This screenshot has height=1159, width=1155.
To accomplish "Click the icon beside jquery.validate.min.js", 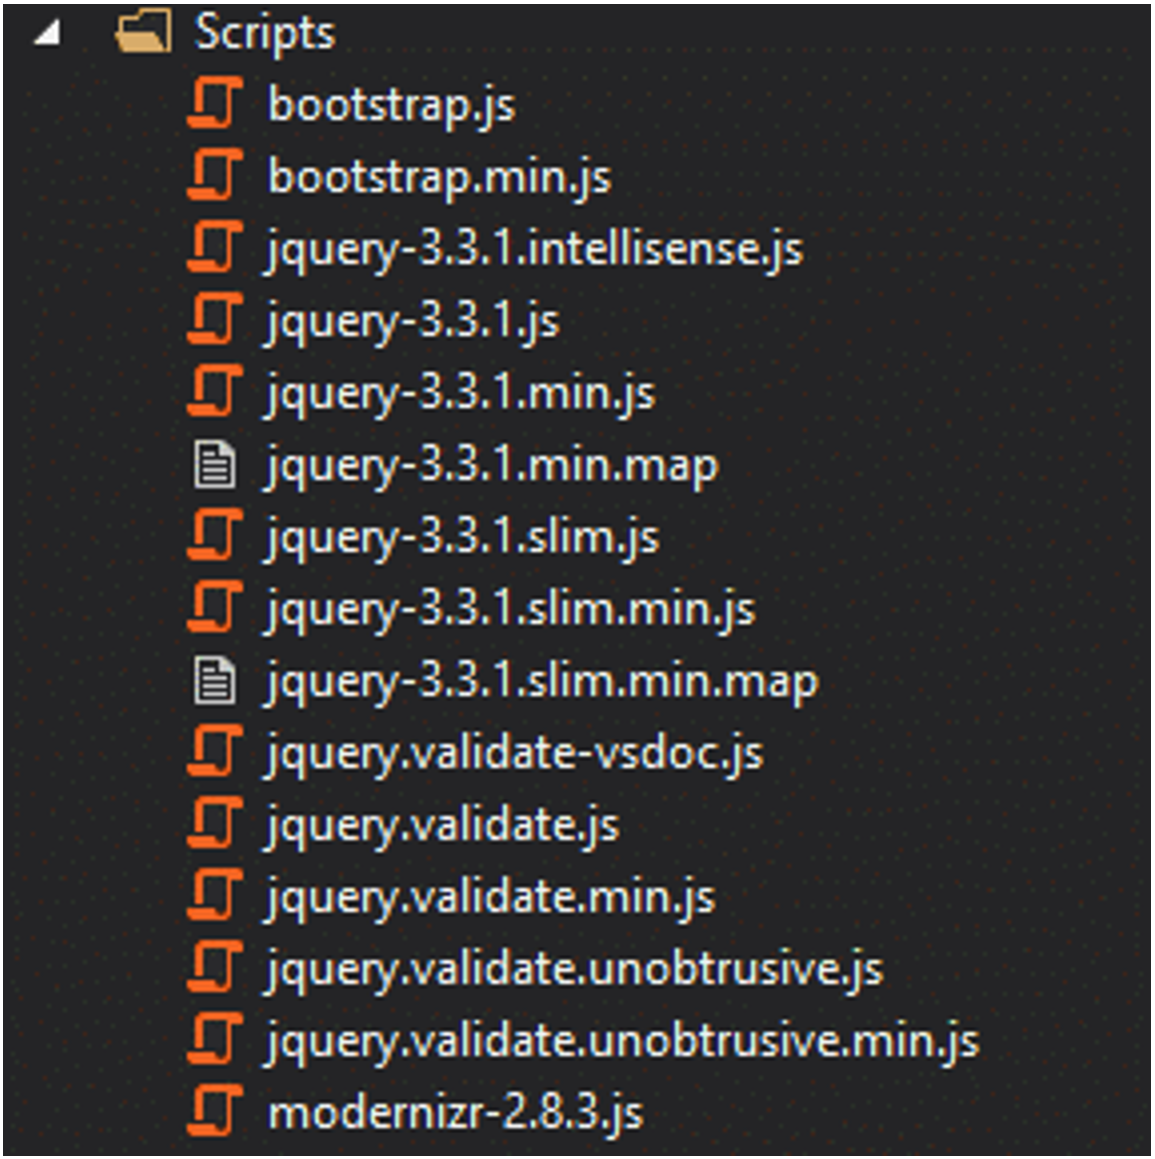I will (x=215, y=896).
